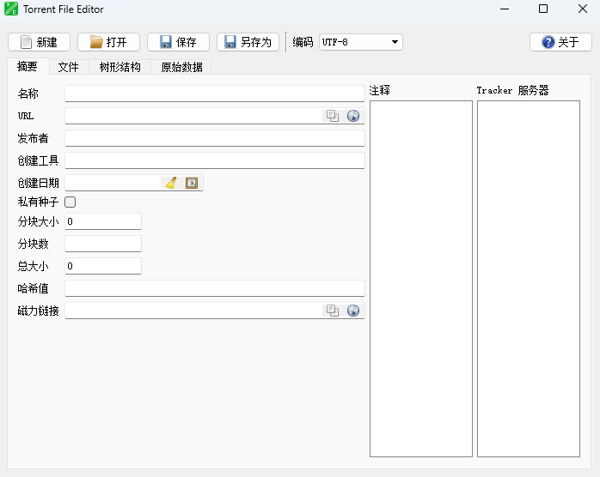The image size is (600, 477).
Task: Clear creation date with broom icon
Action: pos(171,183)
